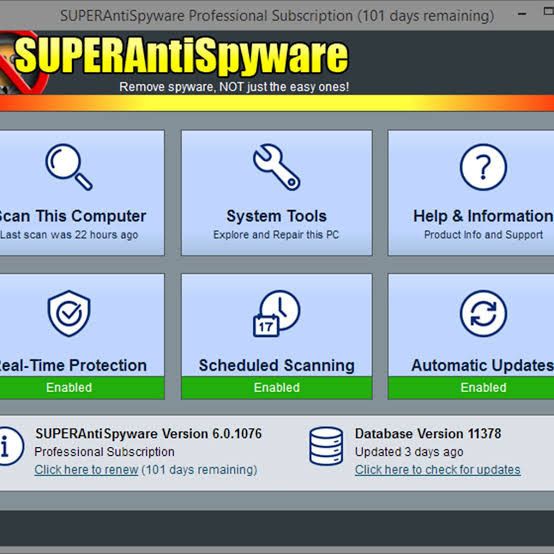The width and height of the screenshot is (554, 554).
Task: Follow 'Click here to check for updates' link
Action: tap(437, 470)
